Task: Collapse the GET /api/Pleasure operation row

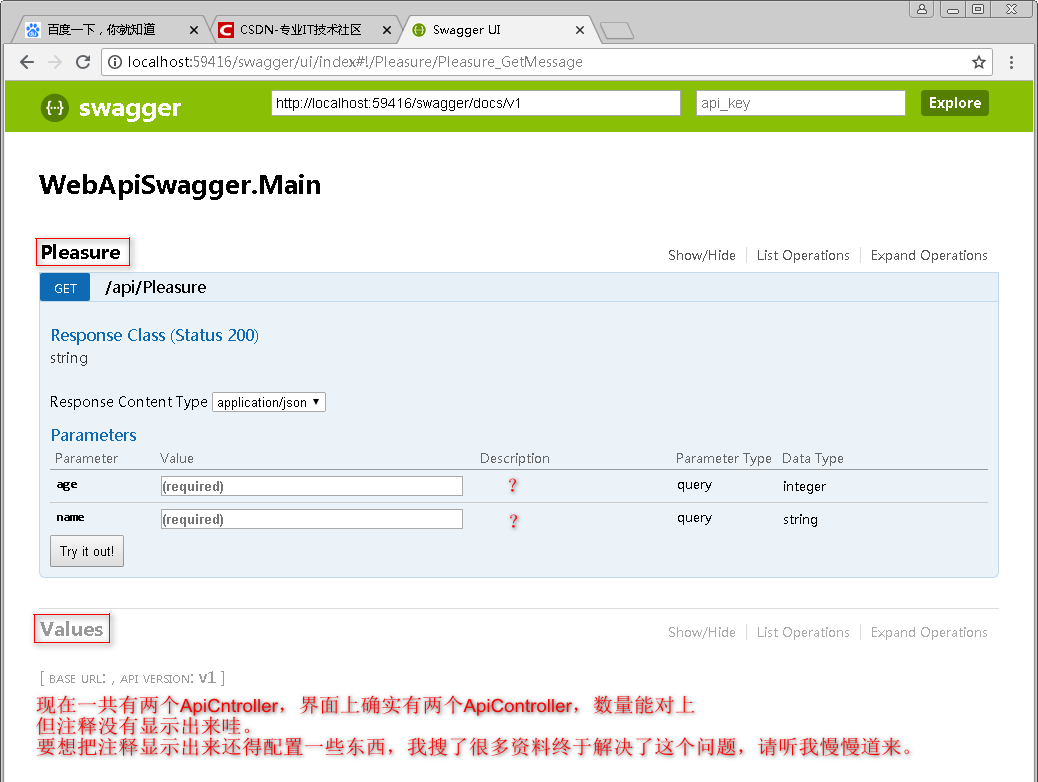Action: pos(155,287)
